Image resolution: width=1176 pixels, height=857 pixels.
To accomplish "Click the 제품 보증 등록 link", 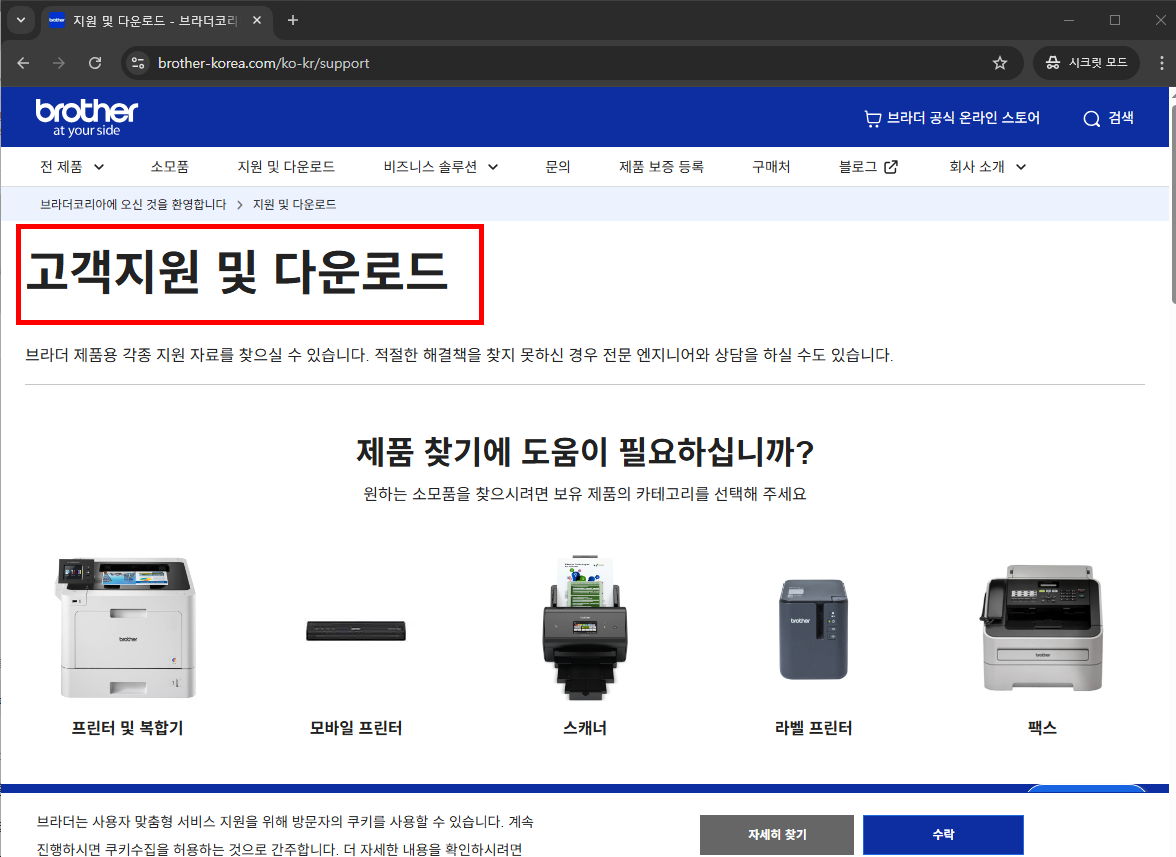I will coord(660,167).
